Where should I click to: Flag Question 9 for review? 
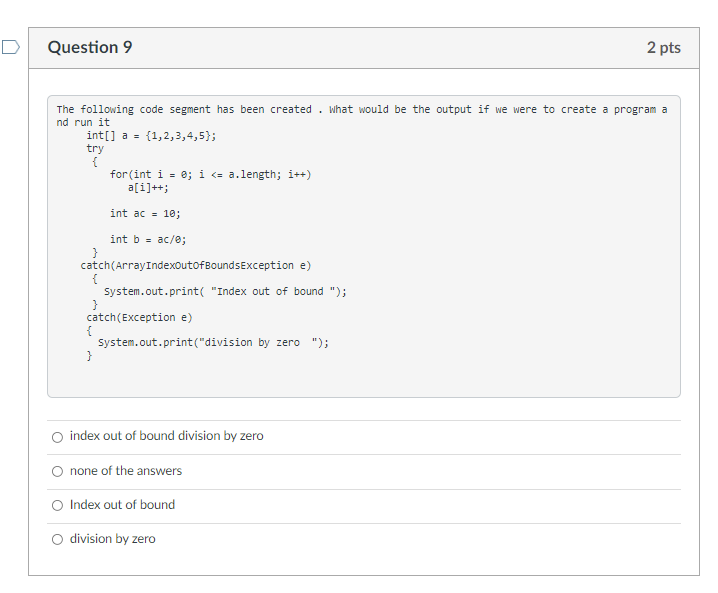pos(11,47)
